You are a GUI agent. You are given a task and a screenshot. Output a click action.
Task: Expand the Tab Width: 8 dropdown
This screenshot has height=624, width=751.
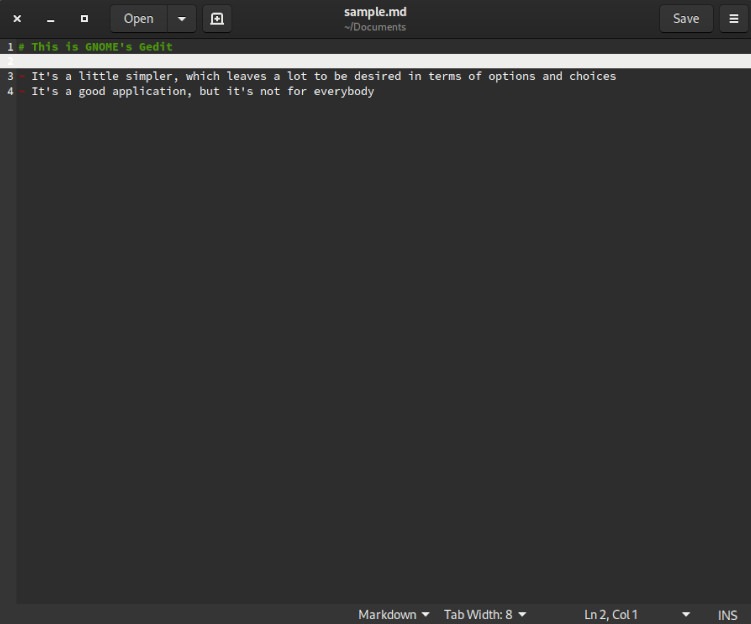[484, 614]
